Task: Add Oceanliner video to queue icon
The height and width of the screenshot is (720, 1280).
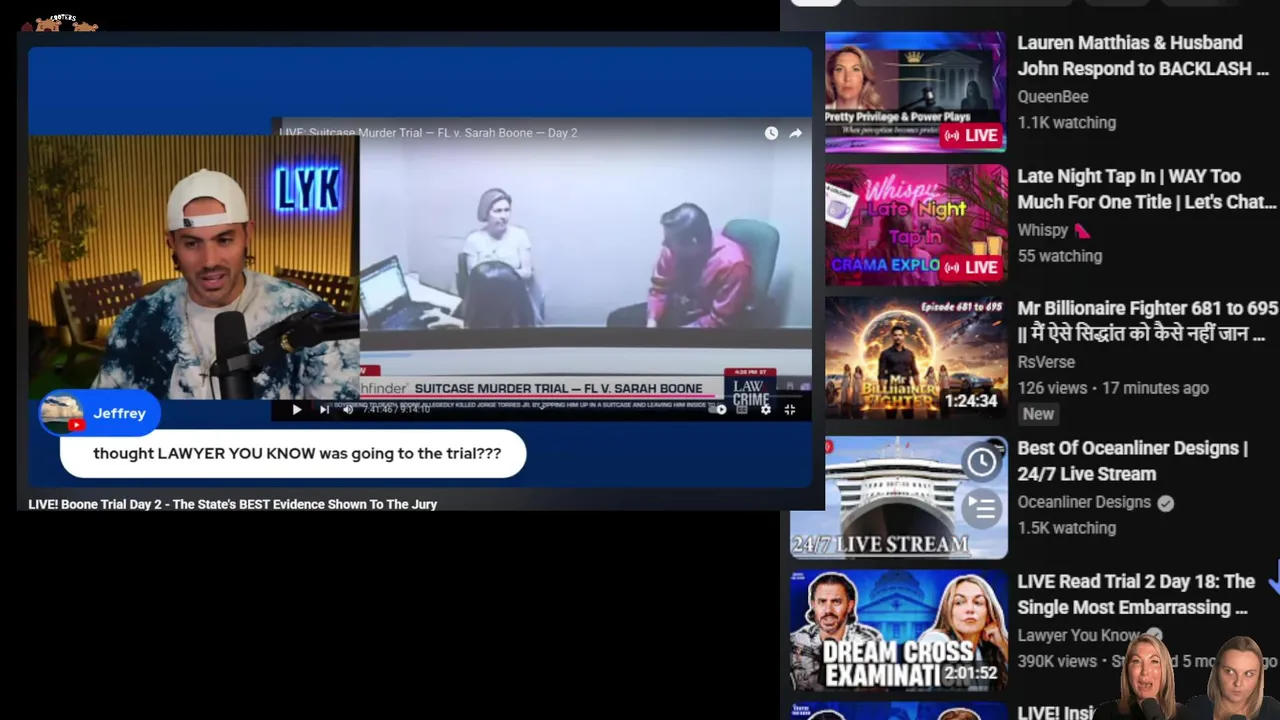Action: coord(982,508)
